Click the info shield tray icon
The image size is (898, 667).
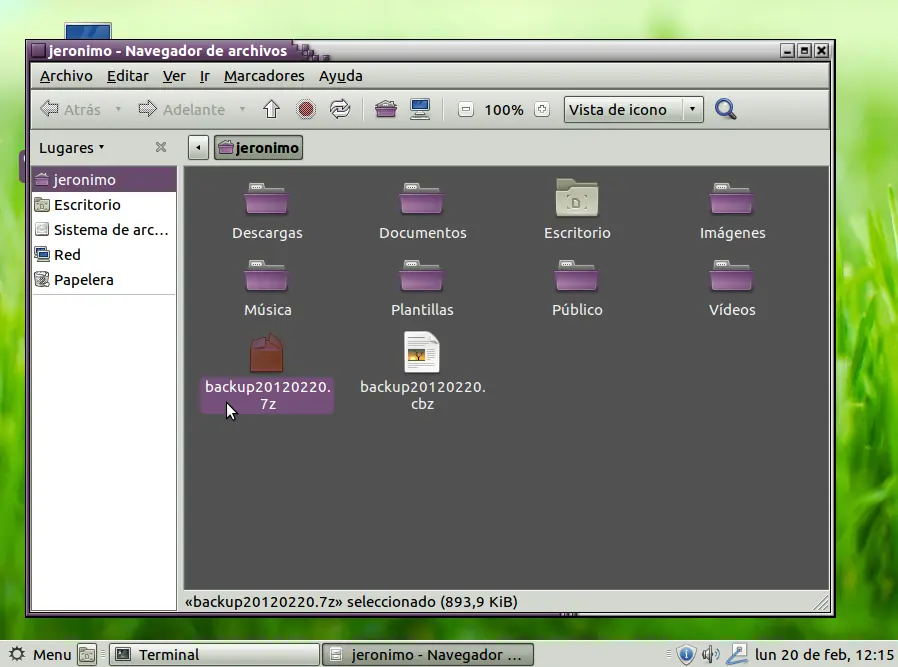686,654
